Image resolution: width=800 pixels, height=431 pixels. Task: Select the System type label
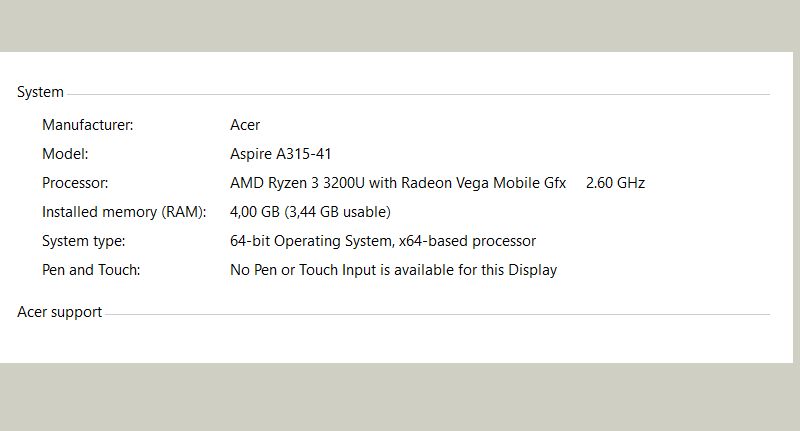click(83, 241)
